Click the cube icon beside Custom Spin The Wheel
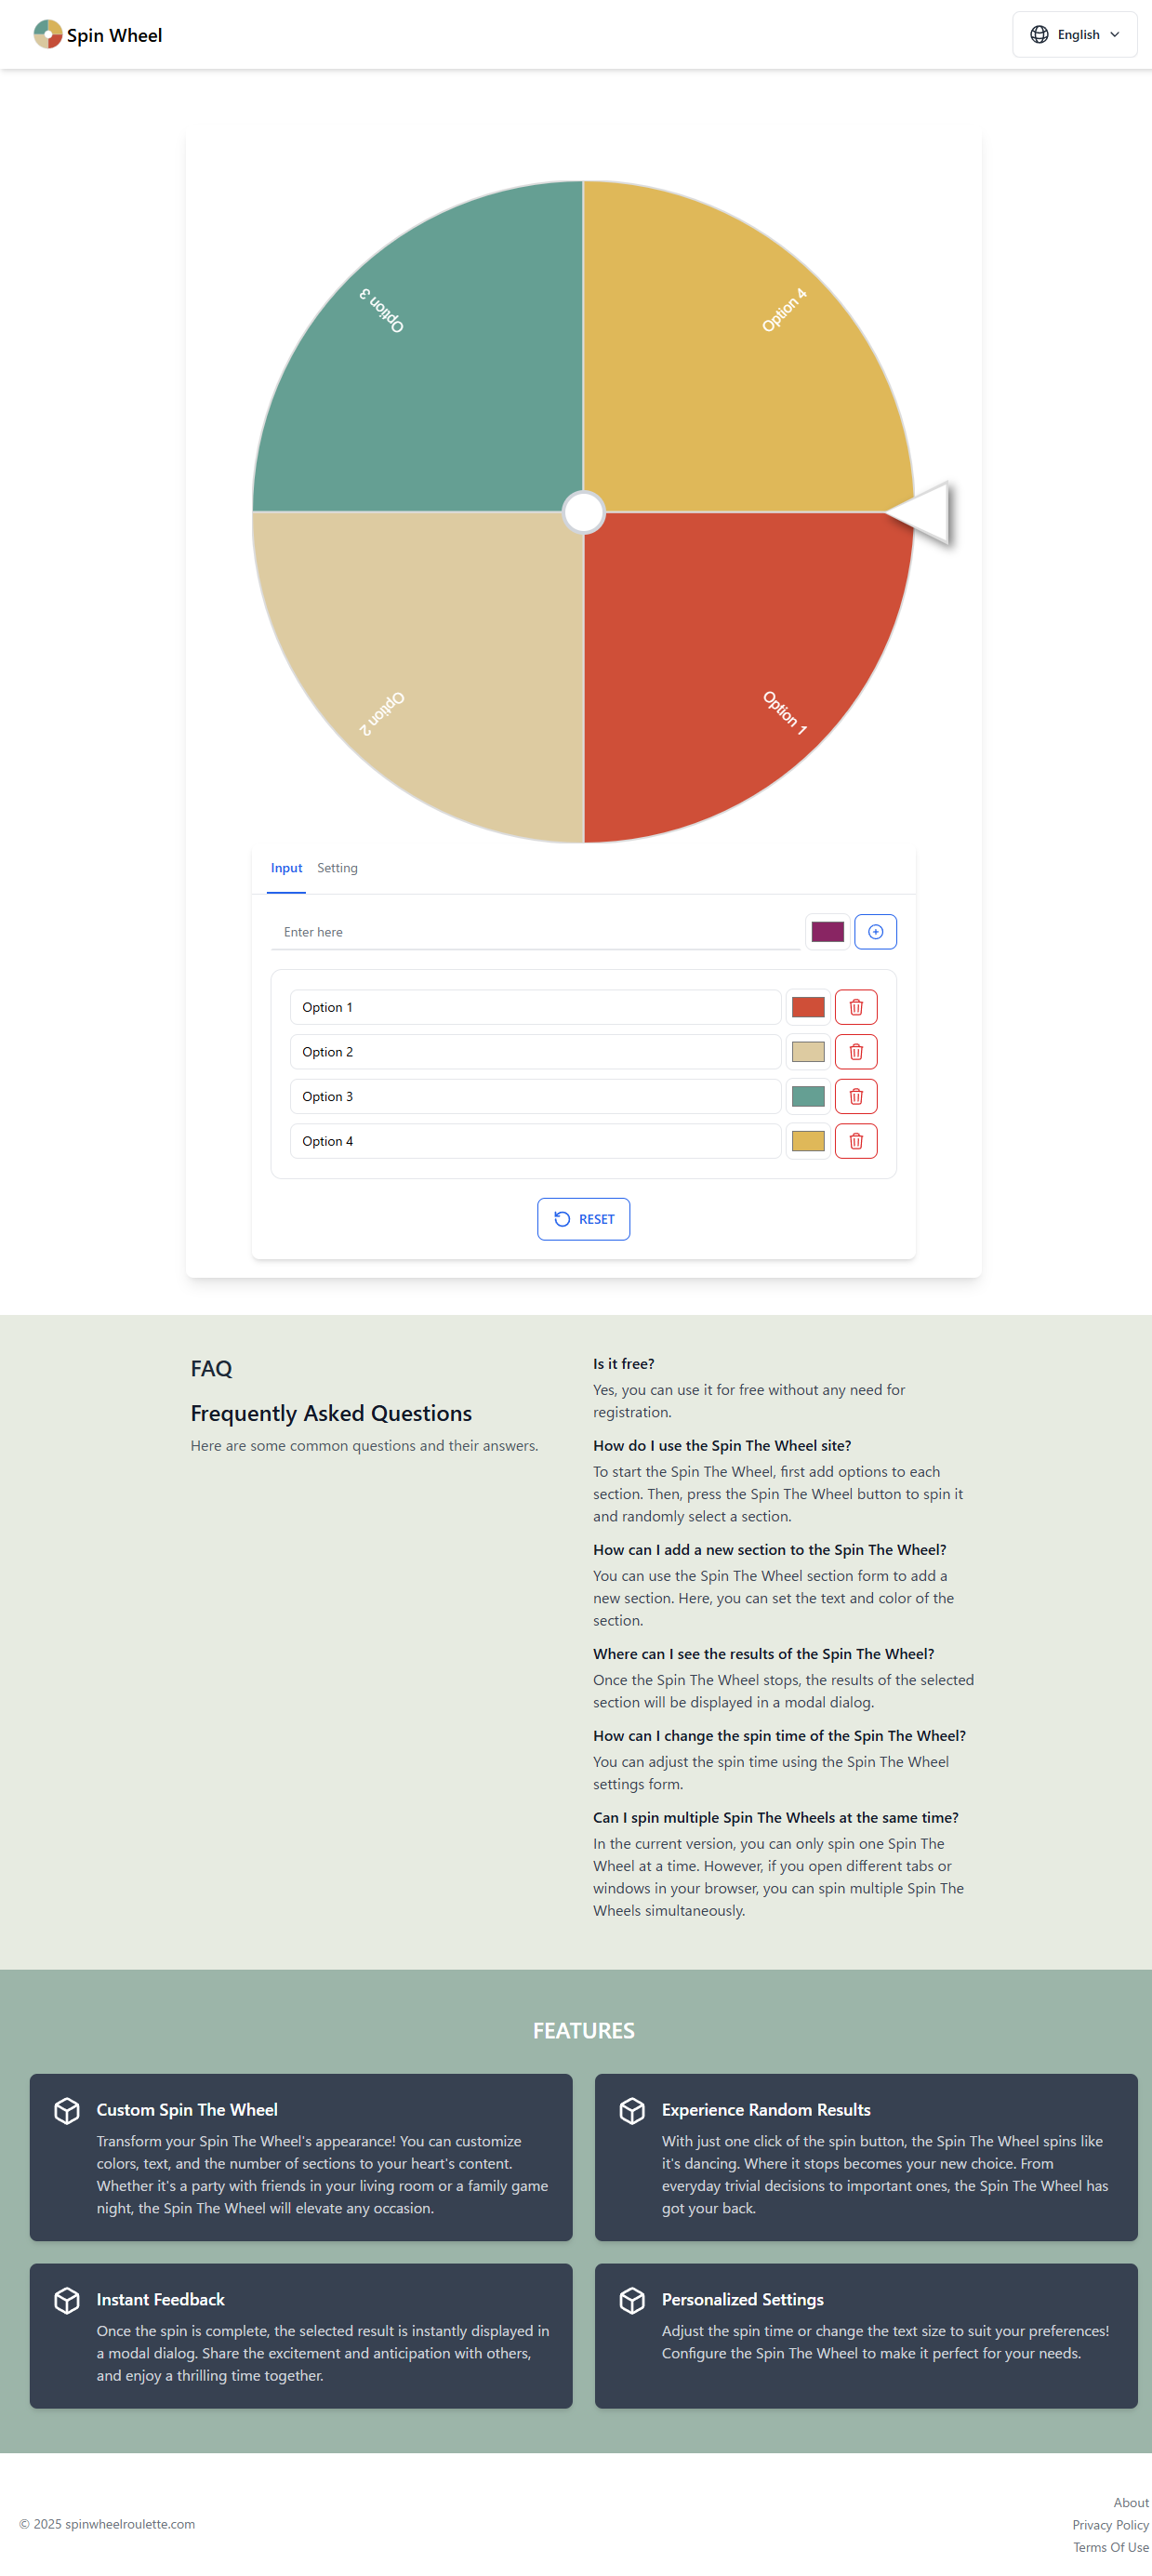The image size is (1152, 2576). pos(67,2110)
